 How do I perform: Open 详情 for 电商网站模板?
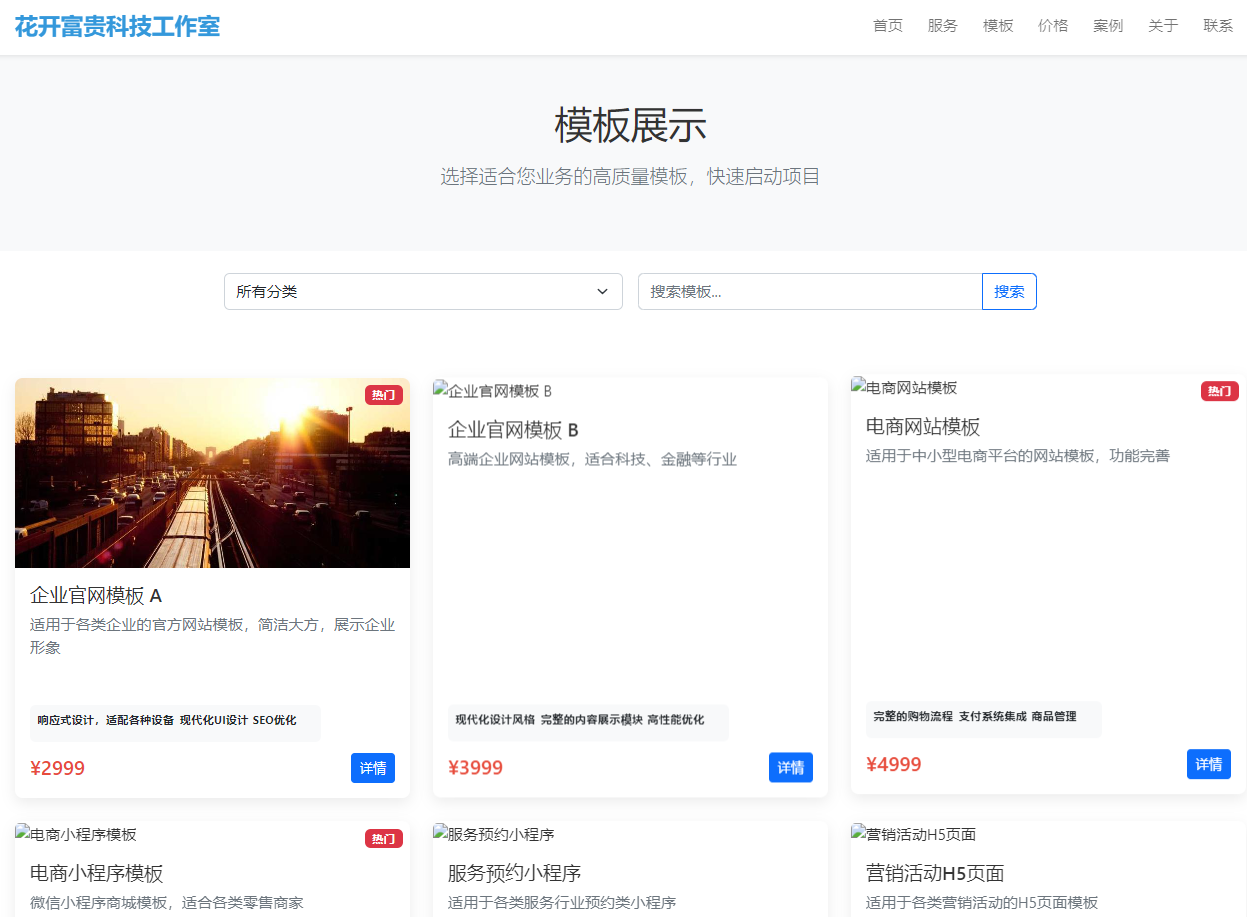(1208, 763)
